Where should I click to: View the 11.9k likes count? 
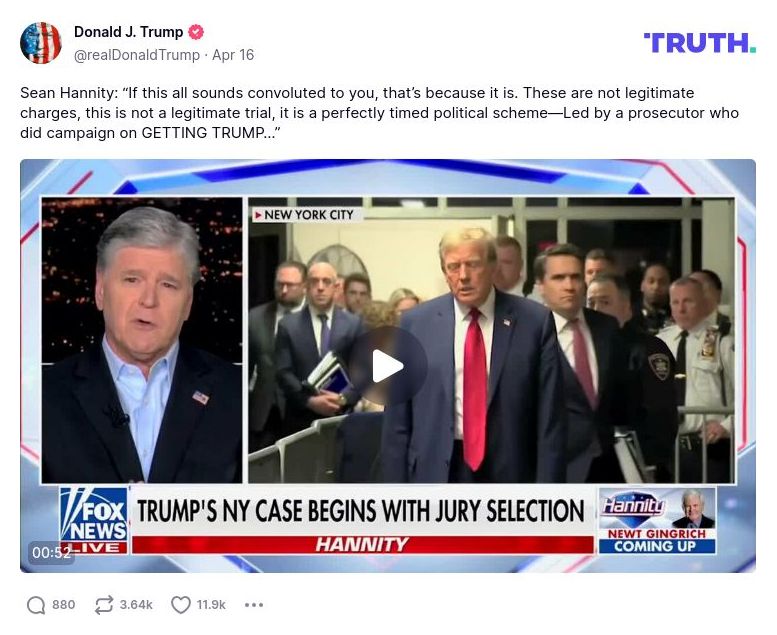[x=211, y=605]
